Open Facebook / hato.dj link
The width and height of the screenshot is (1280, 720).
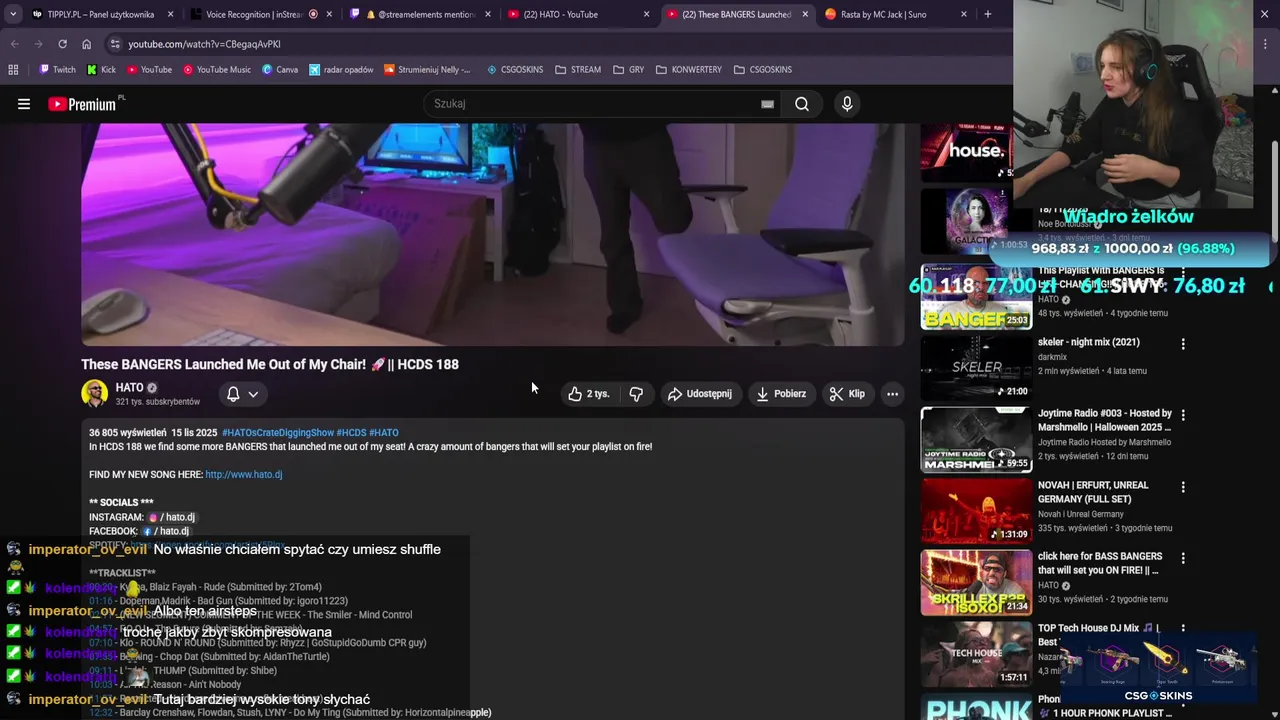[x=165, y=531]
